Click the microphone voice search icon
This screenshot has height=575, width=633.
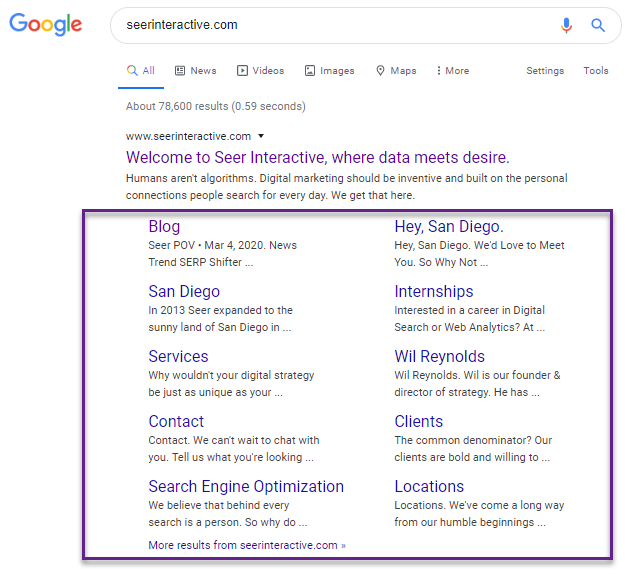567,25
